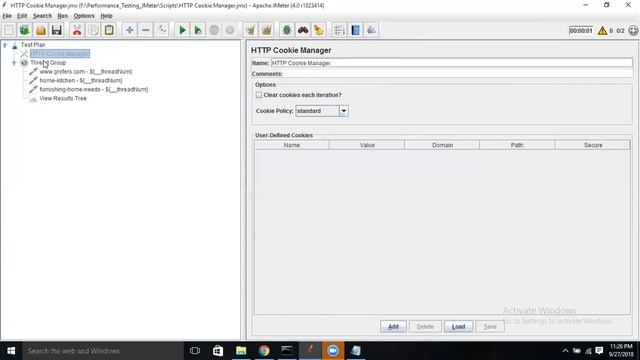Open the File menu
Image resolution: width=640 pixels, height=360 pixels.
click(7, 16)
